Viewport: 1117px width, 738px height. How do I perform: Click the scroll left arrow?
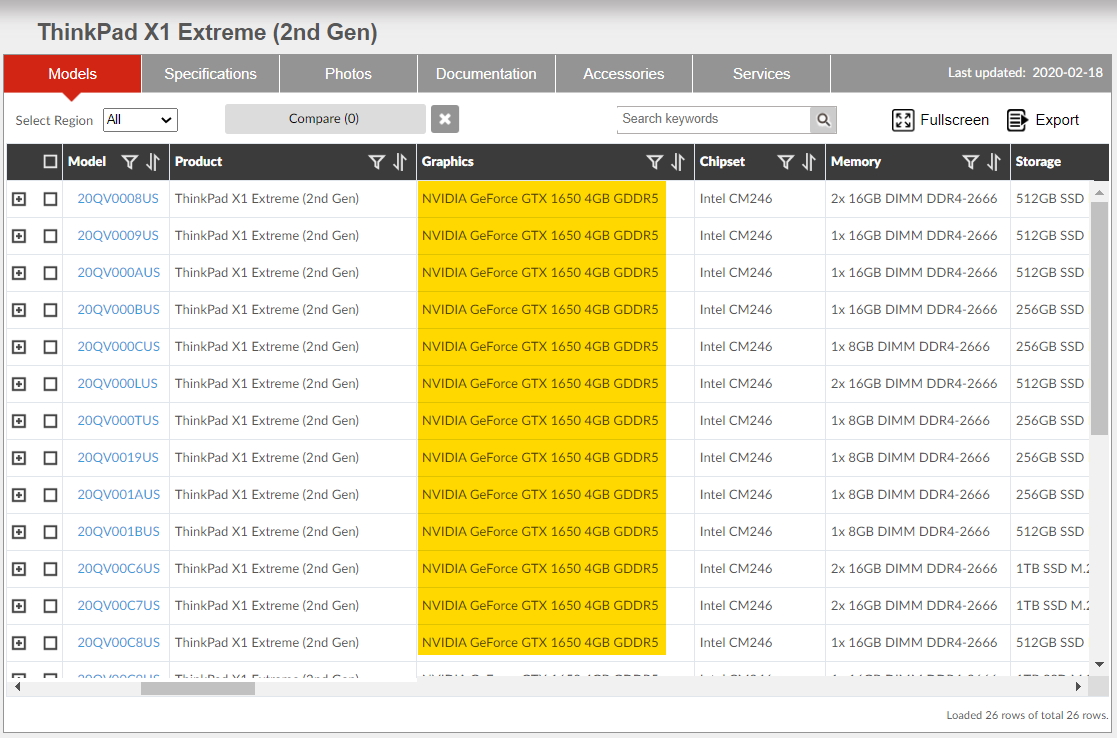coord(17,687)
